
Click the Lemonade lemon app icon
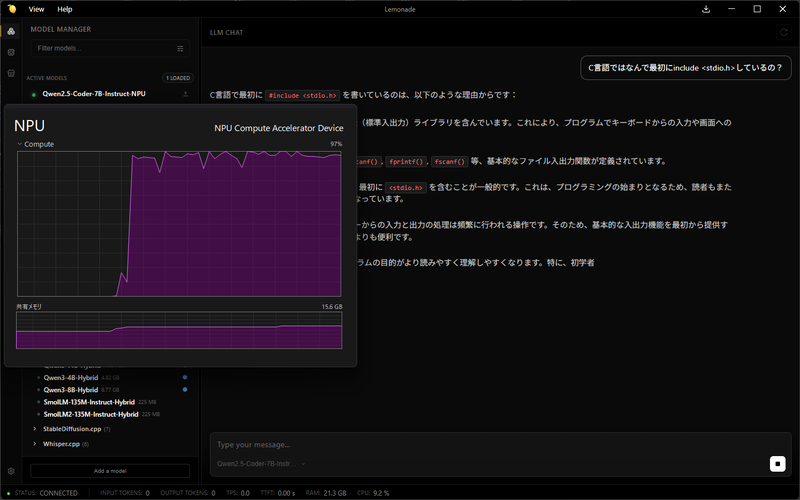click(x=11, y=9)
